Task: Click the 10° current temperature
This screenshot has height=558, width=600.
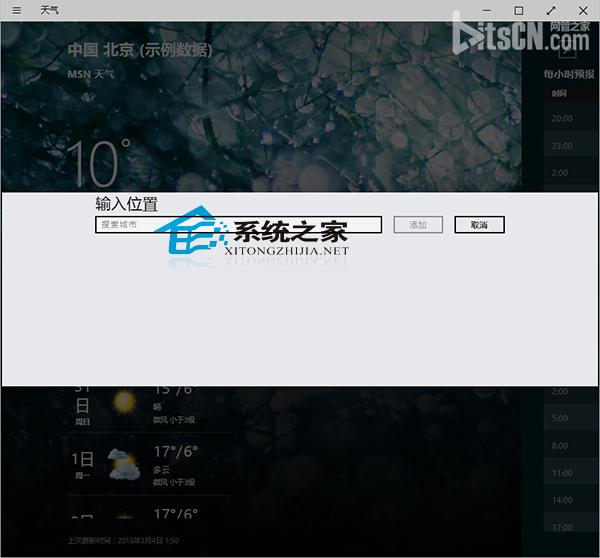Action: [99, 163]
